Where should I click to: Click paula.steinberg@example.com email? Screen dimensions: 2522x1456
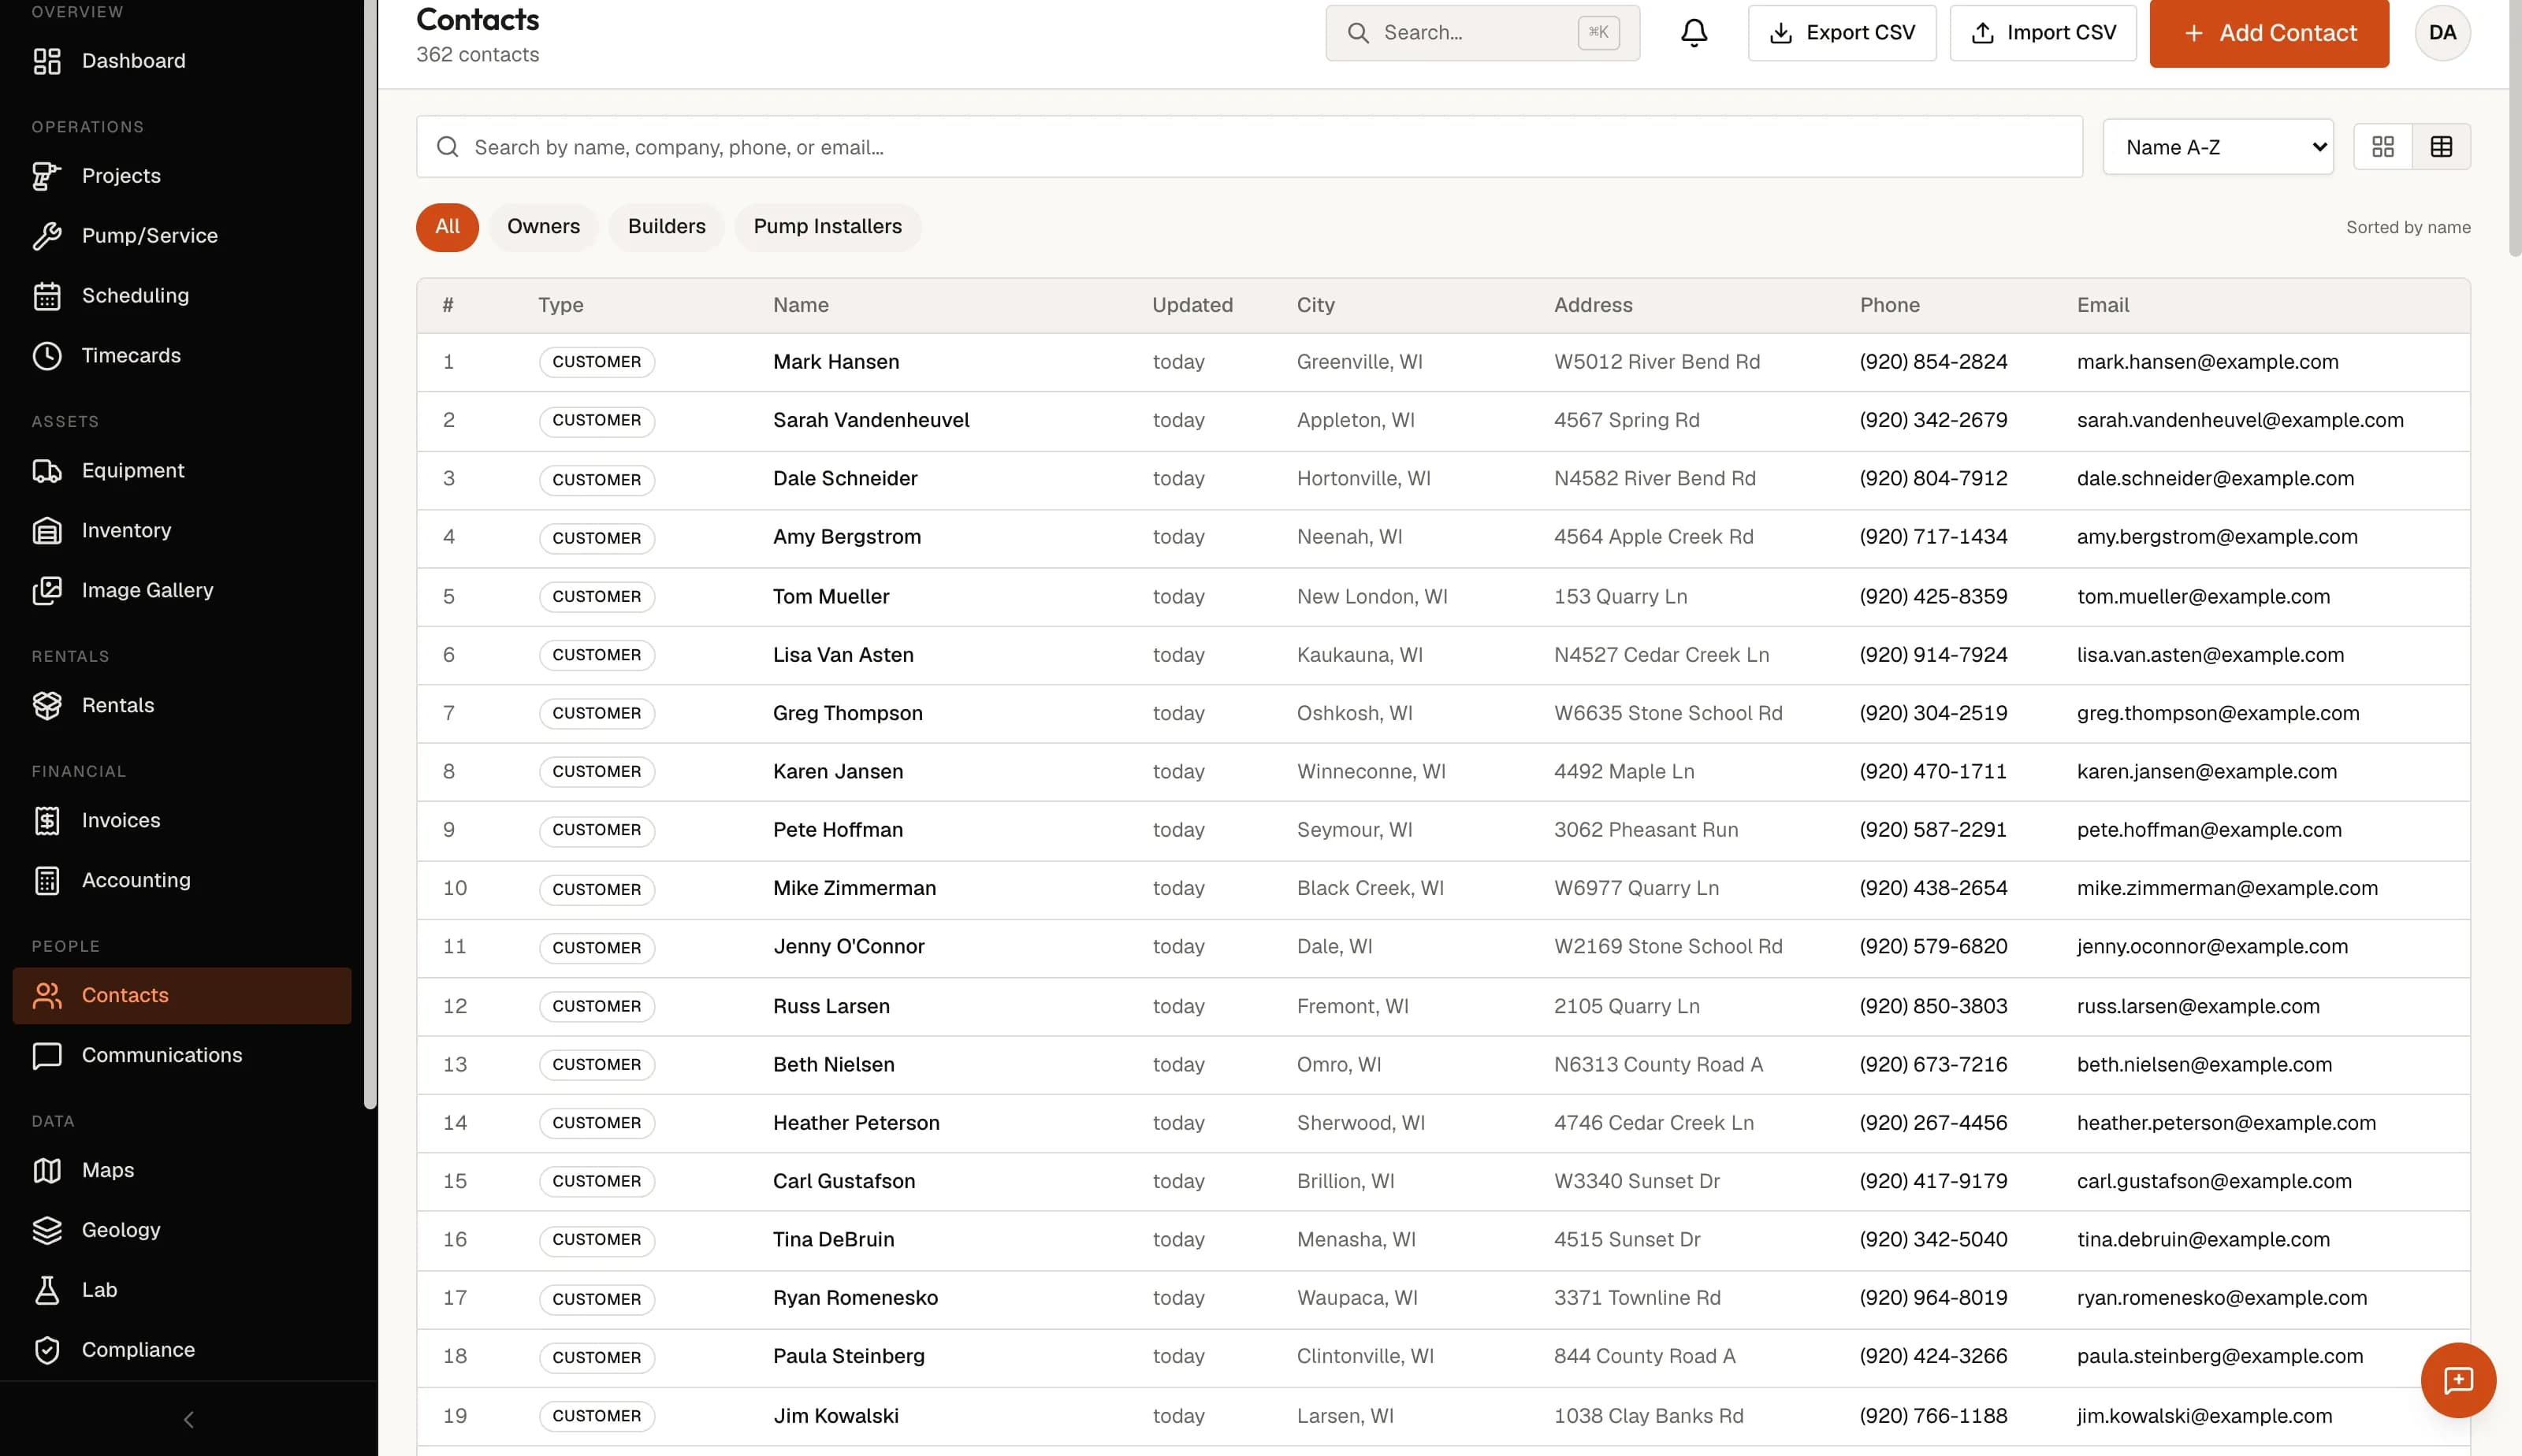[2220, 1357]
